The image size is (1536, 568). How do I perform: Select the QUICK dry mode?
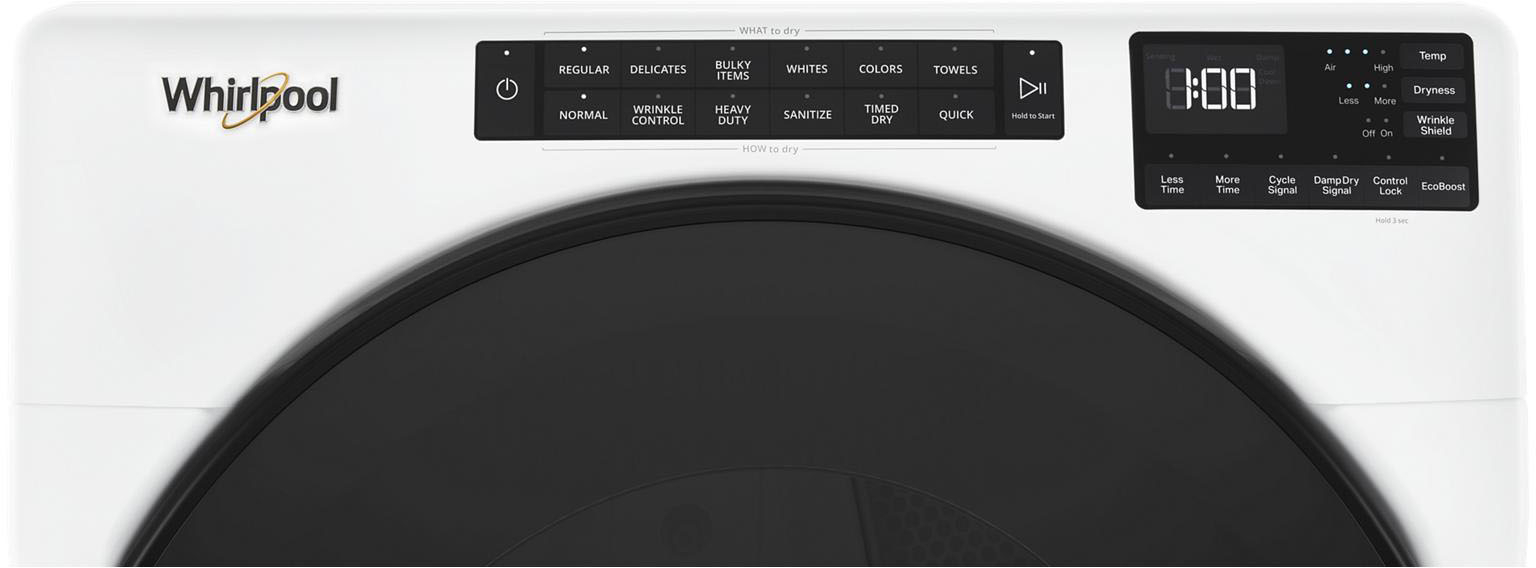956,112
